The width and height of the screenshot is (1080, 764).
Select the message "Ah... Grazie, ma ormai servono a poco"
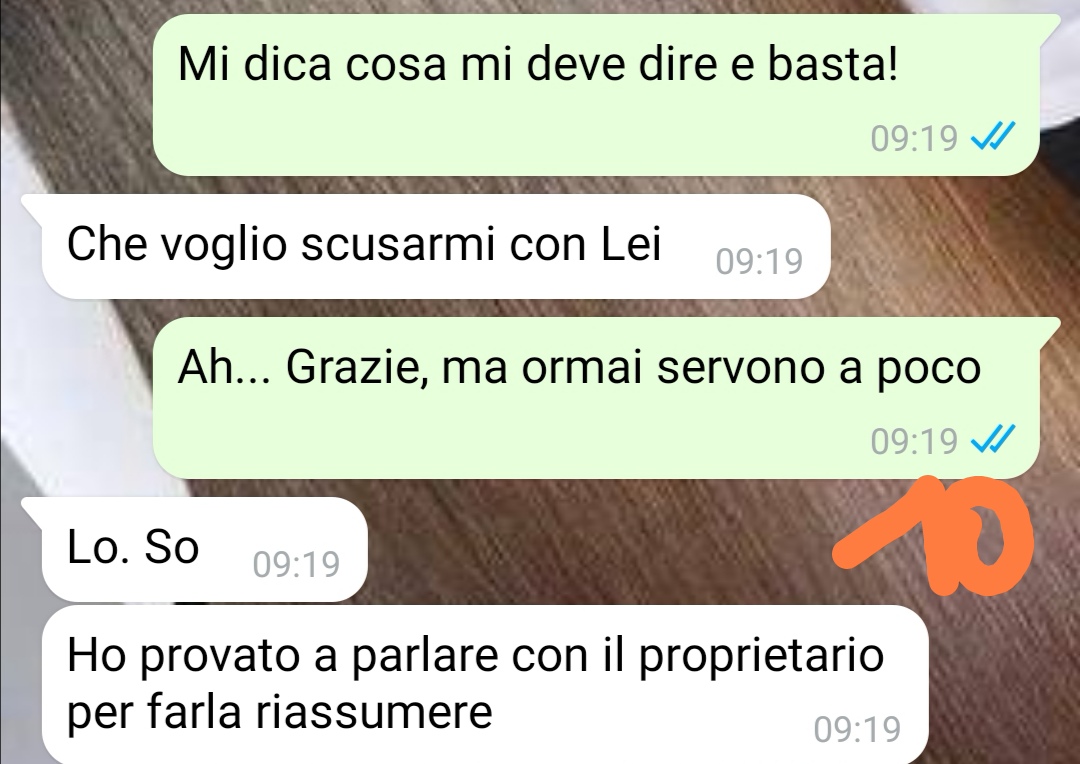click(x=596, y=398)
